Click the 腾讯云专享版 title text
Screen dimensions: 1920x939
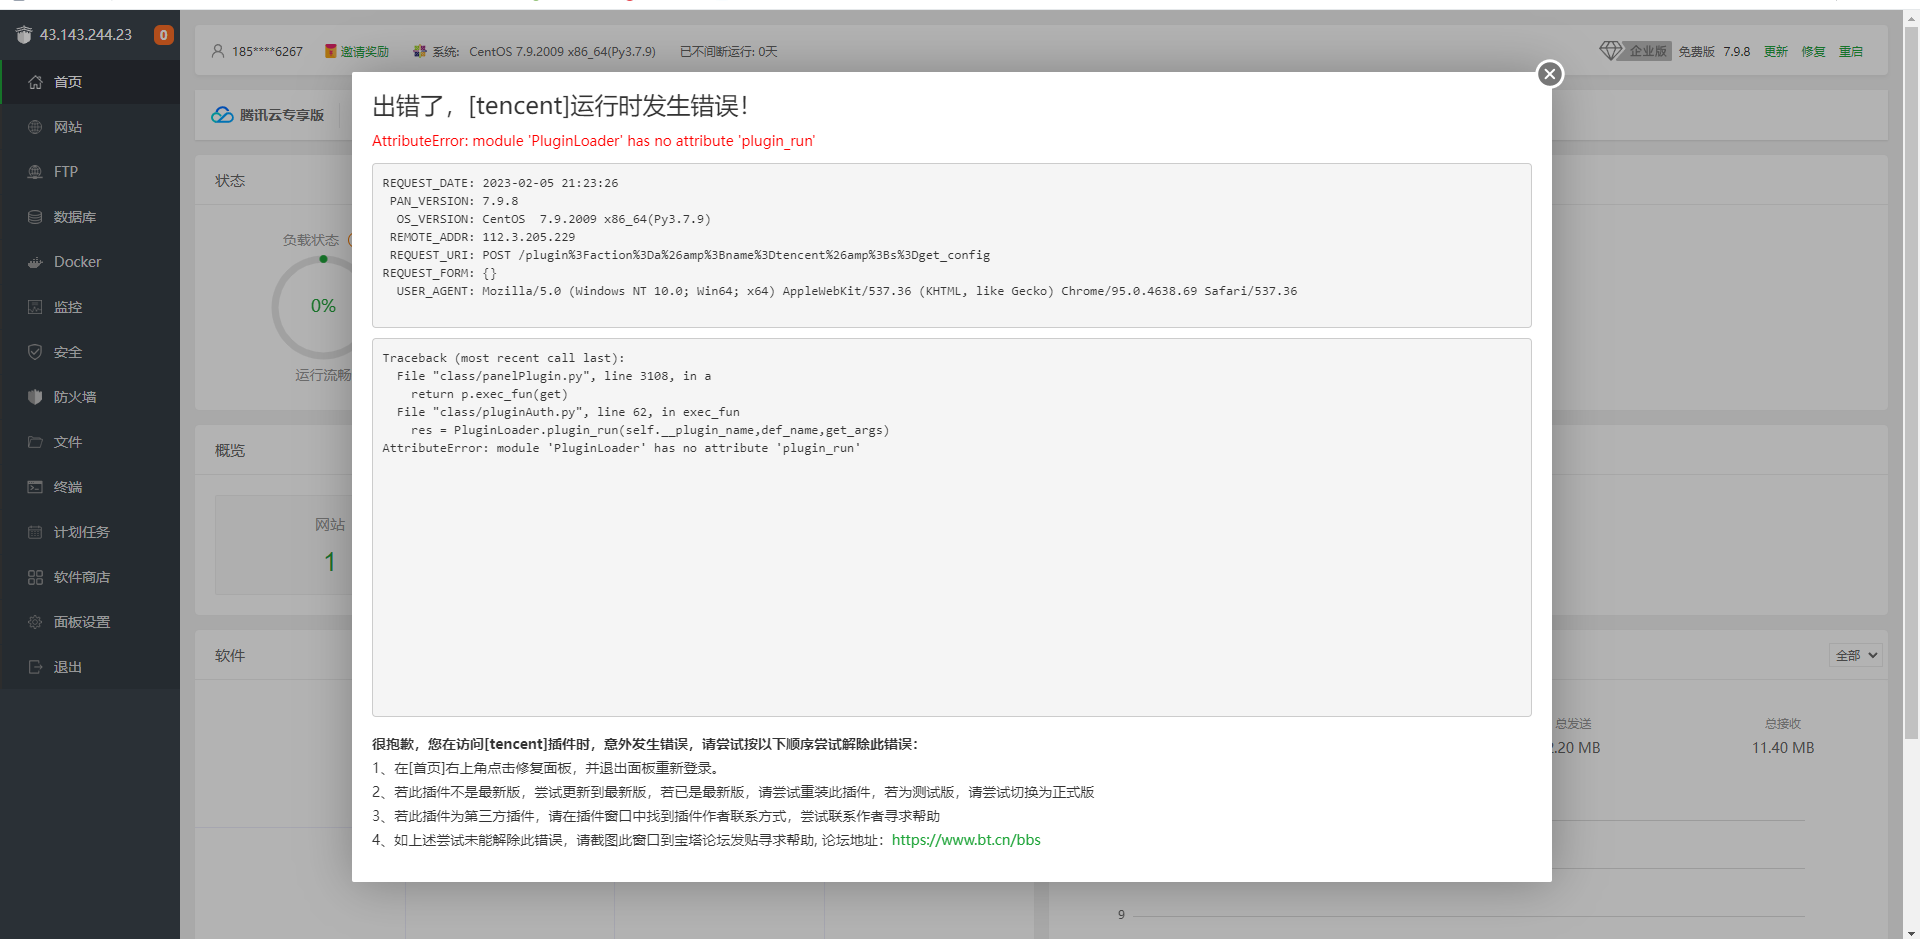[x=282, y=115]
